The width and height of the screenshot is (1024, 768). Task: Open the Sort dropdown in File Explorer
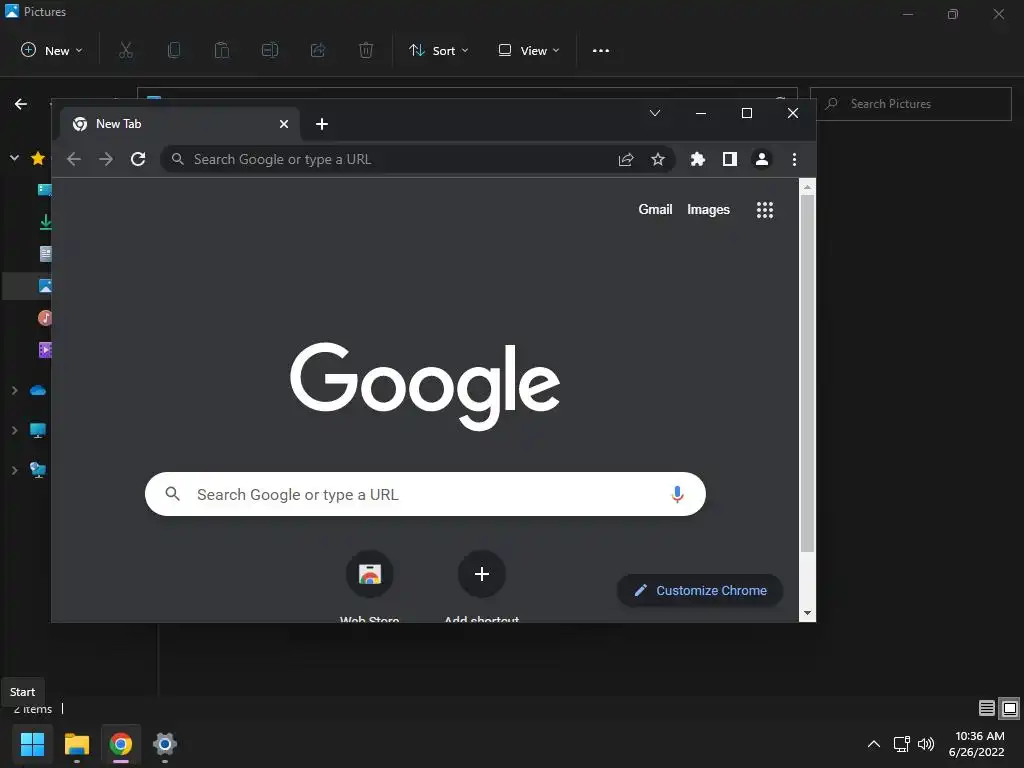coord(438,50)
